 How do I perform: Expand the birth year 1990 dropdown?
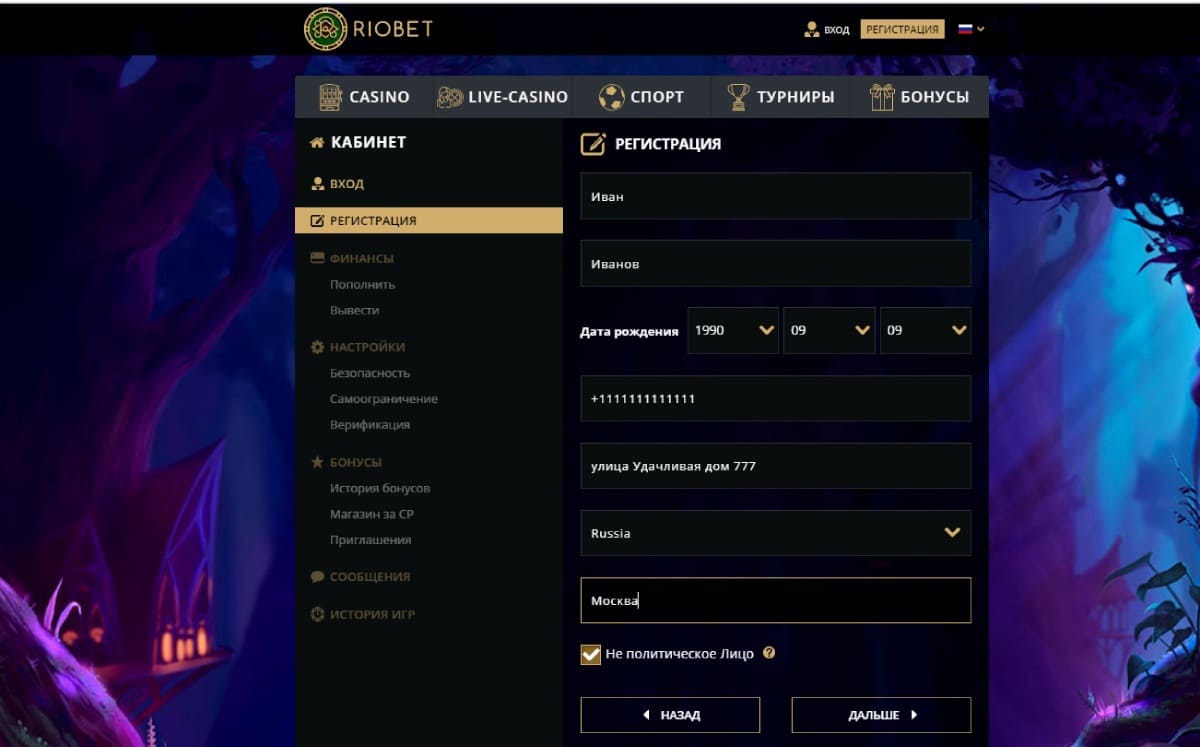pyautogui.click(x=733, y=330)
